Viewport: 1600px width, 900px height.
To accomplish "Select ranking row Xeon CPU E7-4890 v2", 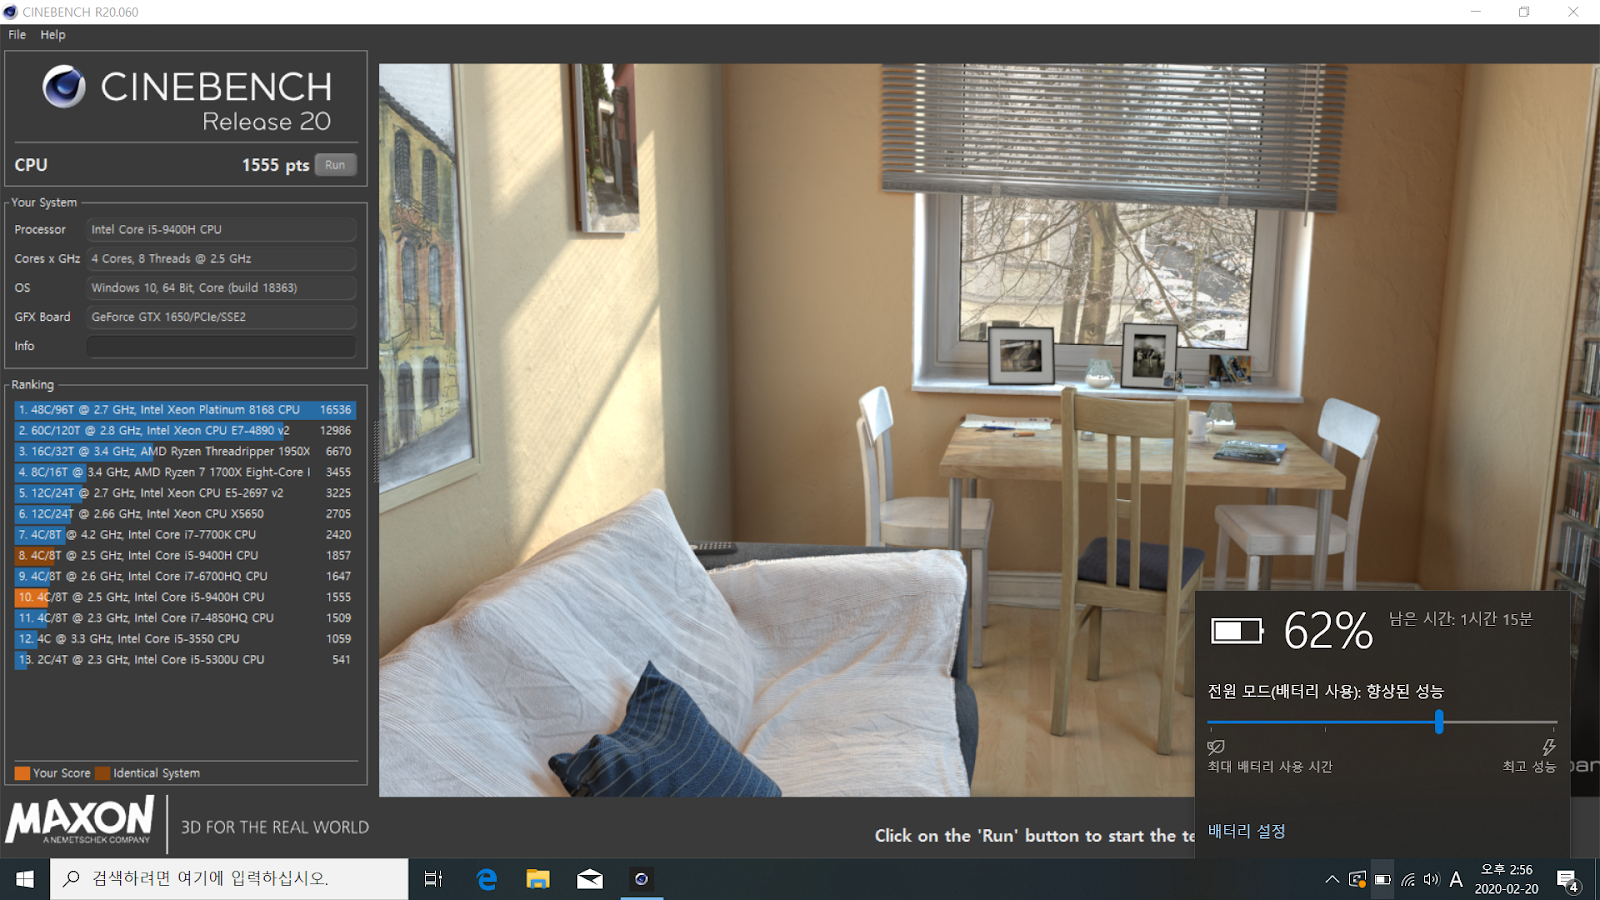I will pos(185,431).
